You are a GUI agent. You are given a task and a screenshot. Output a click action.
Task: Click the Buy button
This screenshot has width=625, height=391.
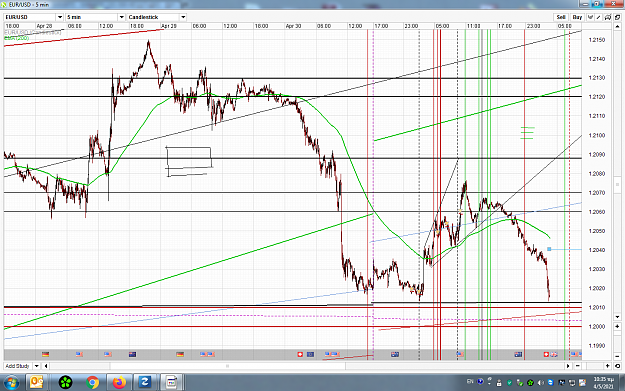[x=577, y=17]
